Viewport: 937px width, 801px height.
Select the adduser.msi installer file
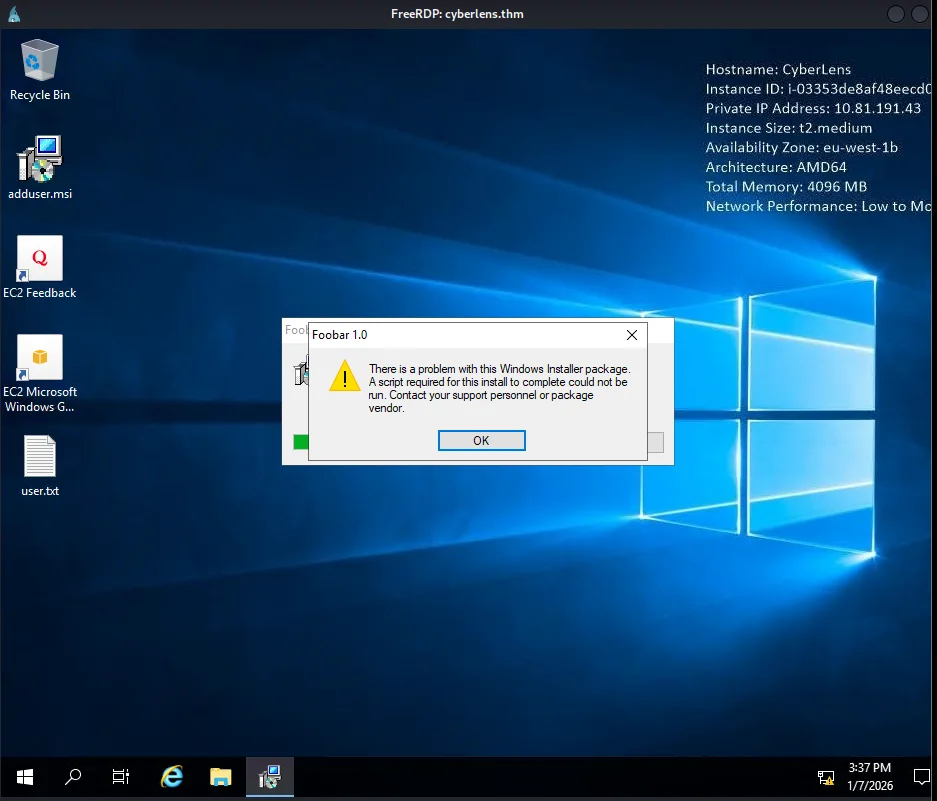point(40,162)
